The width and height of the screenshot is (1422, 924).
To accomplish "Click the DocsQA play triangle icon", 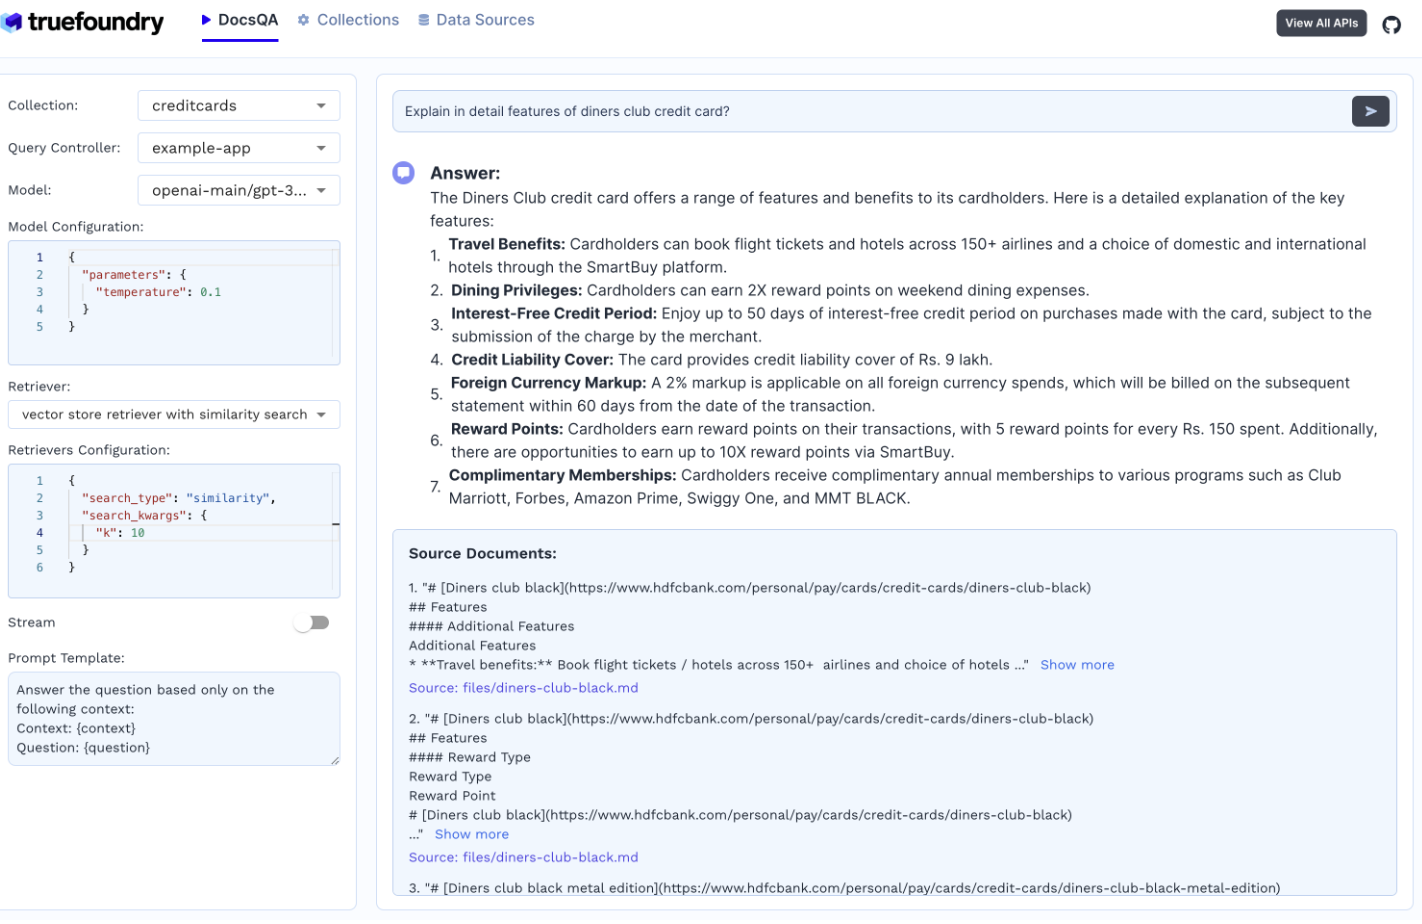I will point(207,20).
